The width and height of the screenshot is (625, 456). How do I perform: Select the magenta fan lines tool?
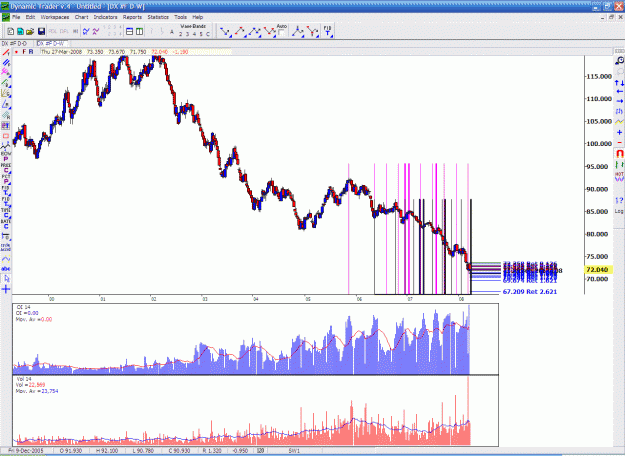pos(6,72)
